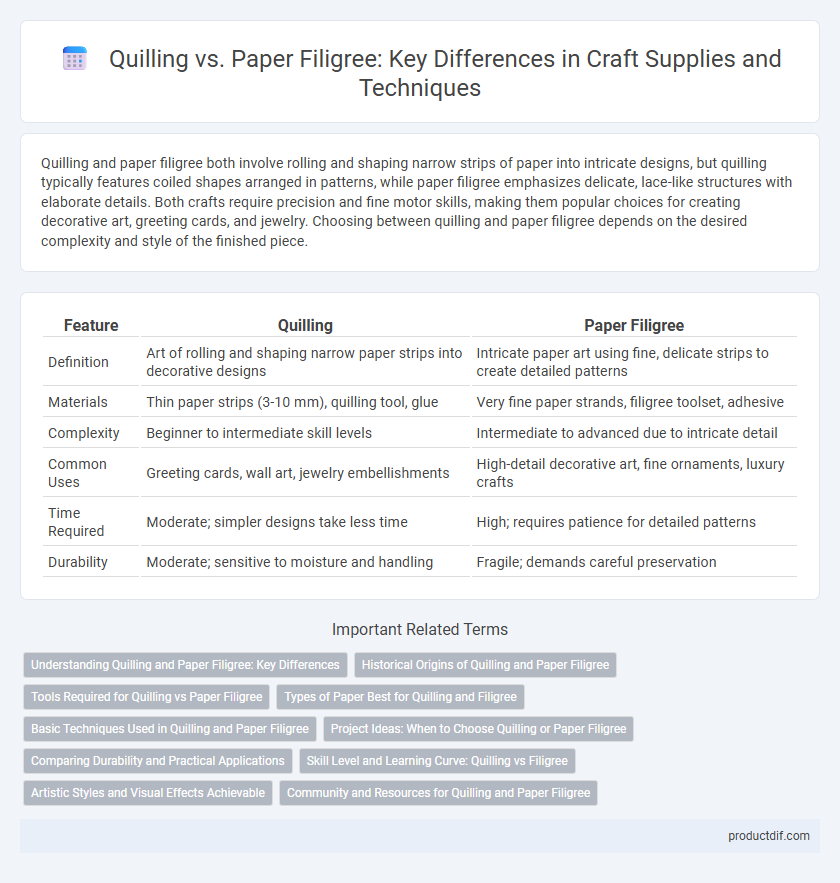
Task: Click the 'Paper Filigree' column header
Action: (634, 325)
